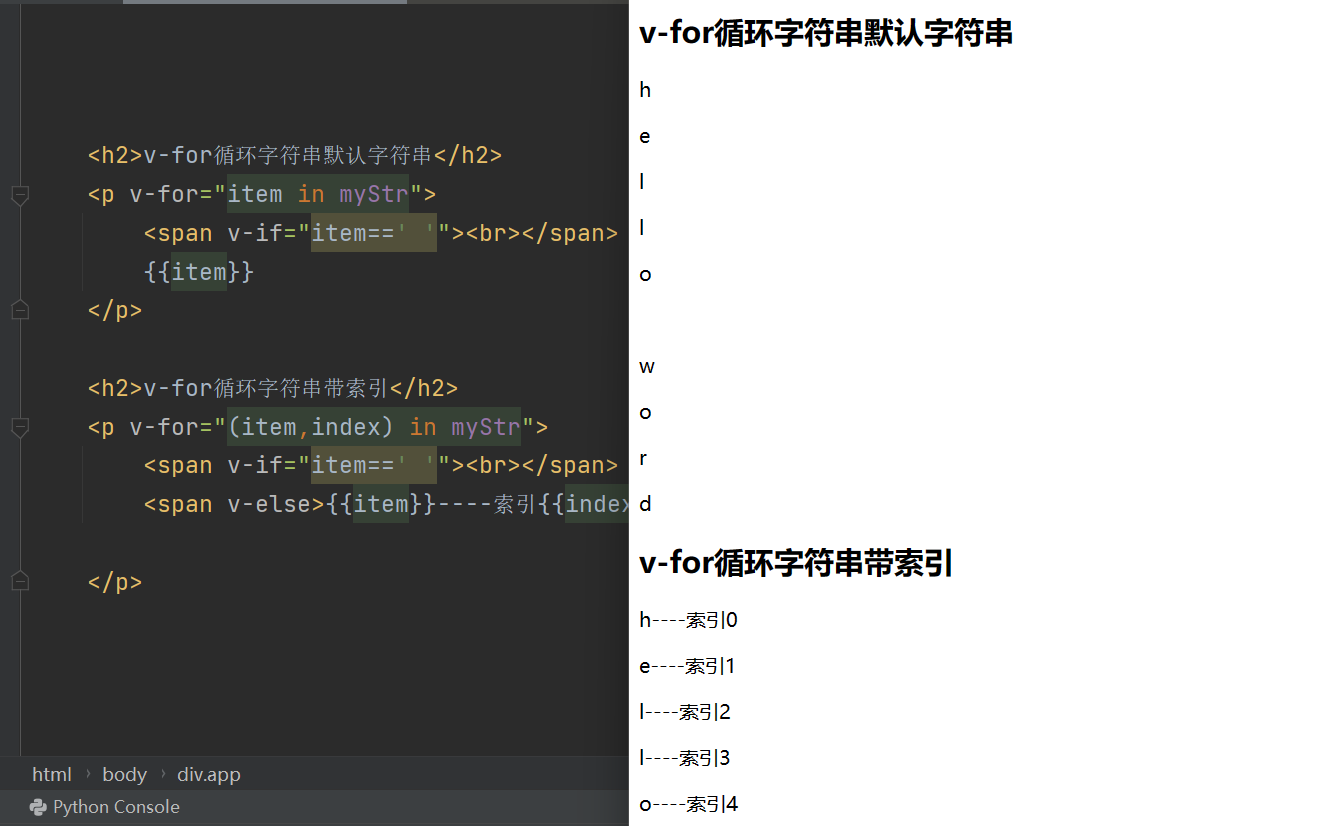Select the body breadcrumb
The height and width of the screenshot is (826, 1321).
point(124,775)
